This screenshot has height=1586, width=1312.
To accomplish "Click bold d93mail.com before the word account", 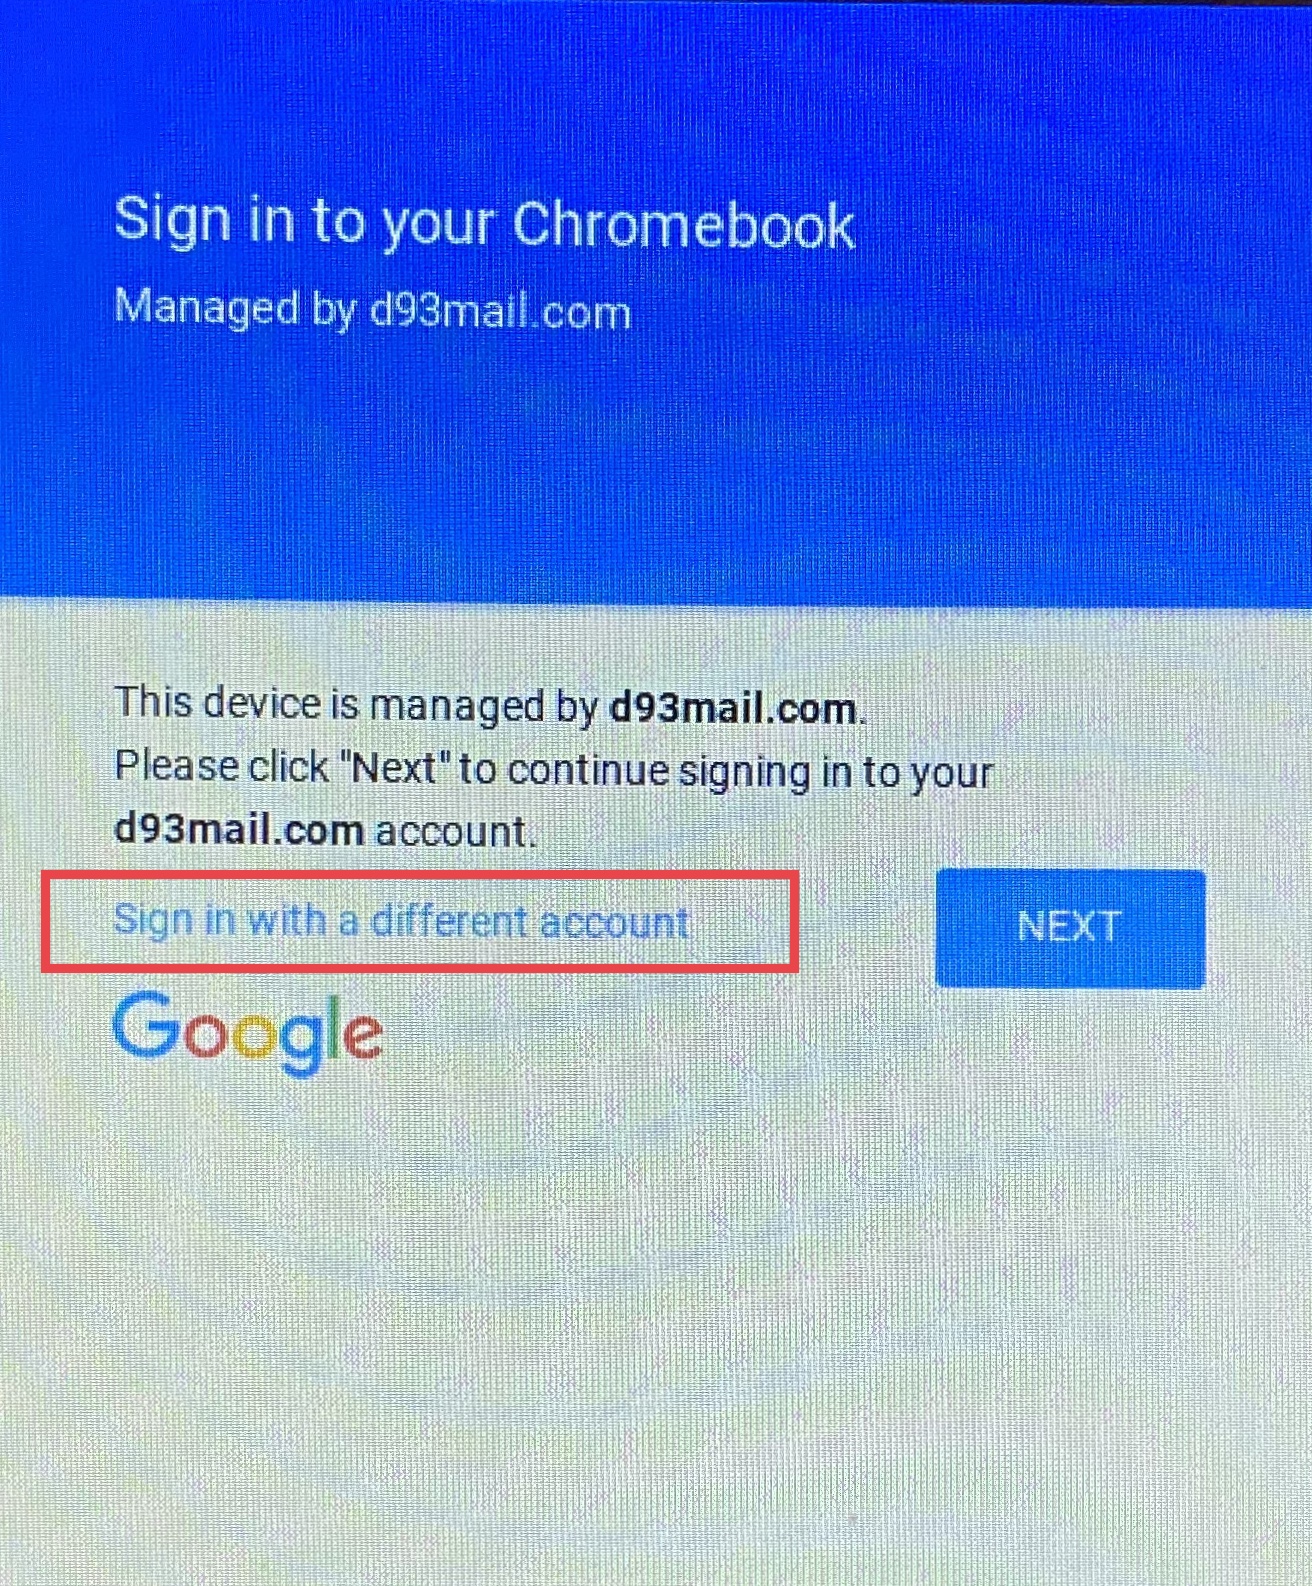I will [239, 830].
